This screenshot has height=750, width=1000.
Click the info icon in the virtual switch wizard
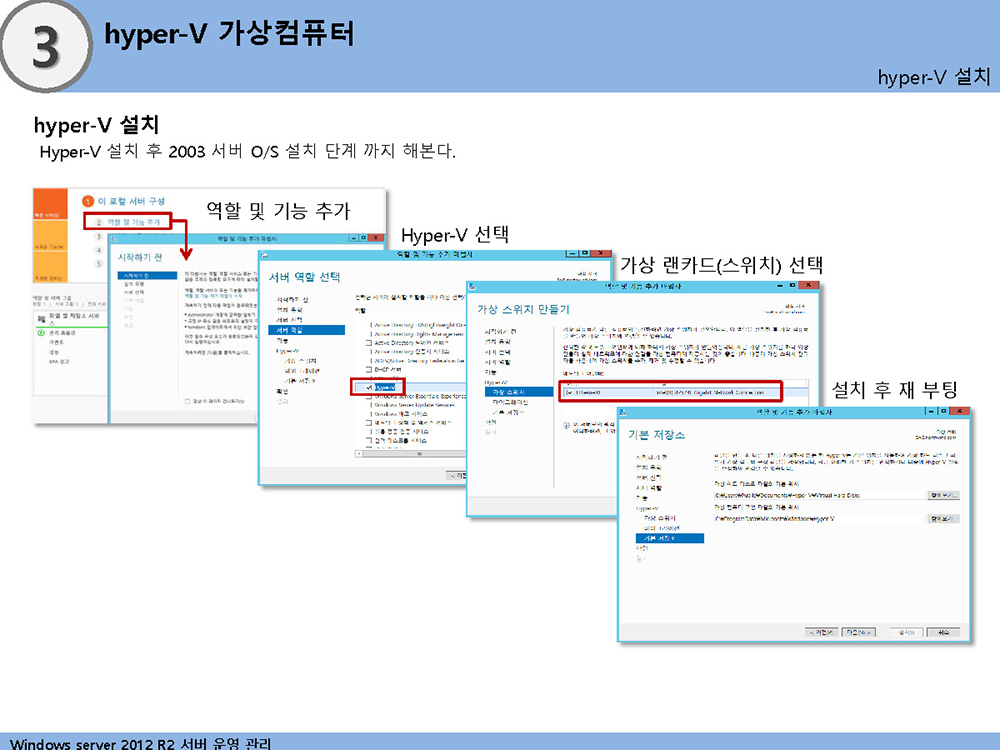[566, 425]
